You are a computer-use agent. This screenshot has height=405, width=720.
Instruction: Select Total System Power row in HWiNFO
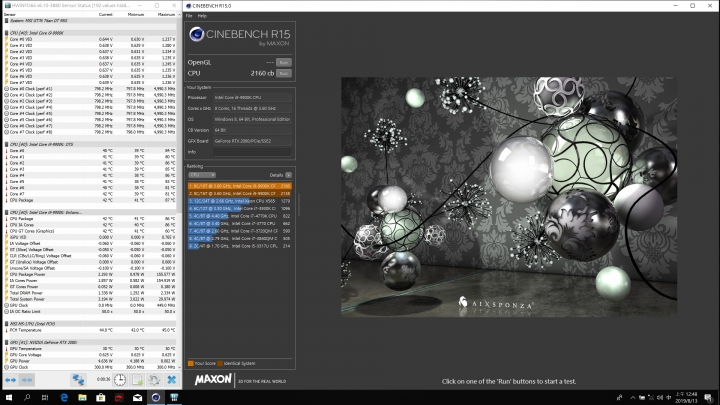[x=90, y=299]
